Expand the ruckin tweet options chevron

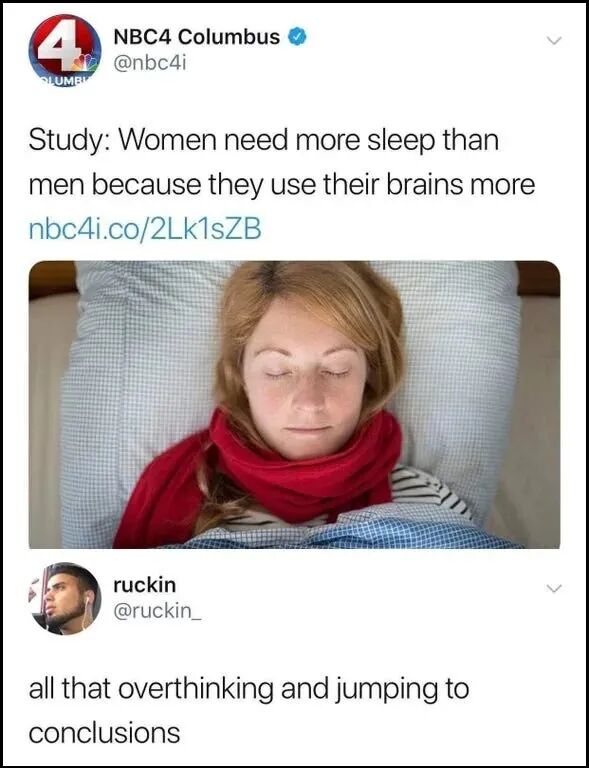click(x=554, y=588)
